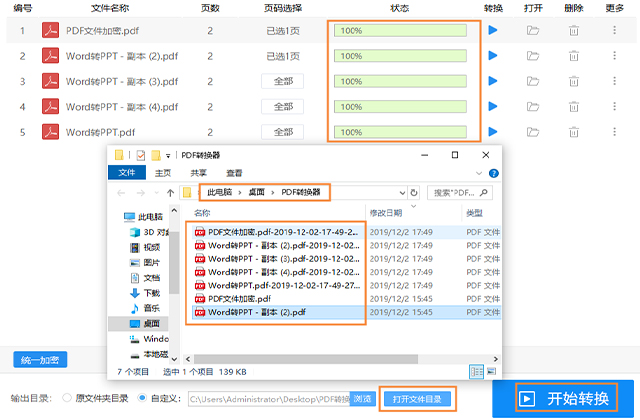Sort files by 名称 column header
640x420 pixels.
[x=202, y=213]
